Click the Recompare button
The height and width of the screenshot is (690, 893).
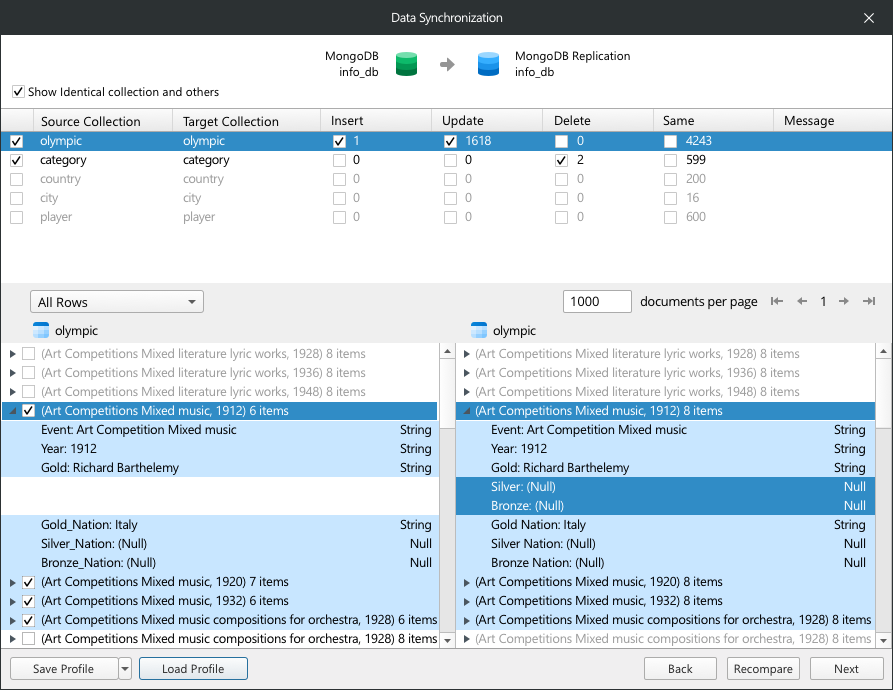(763, 668)
